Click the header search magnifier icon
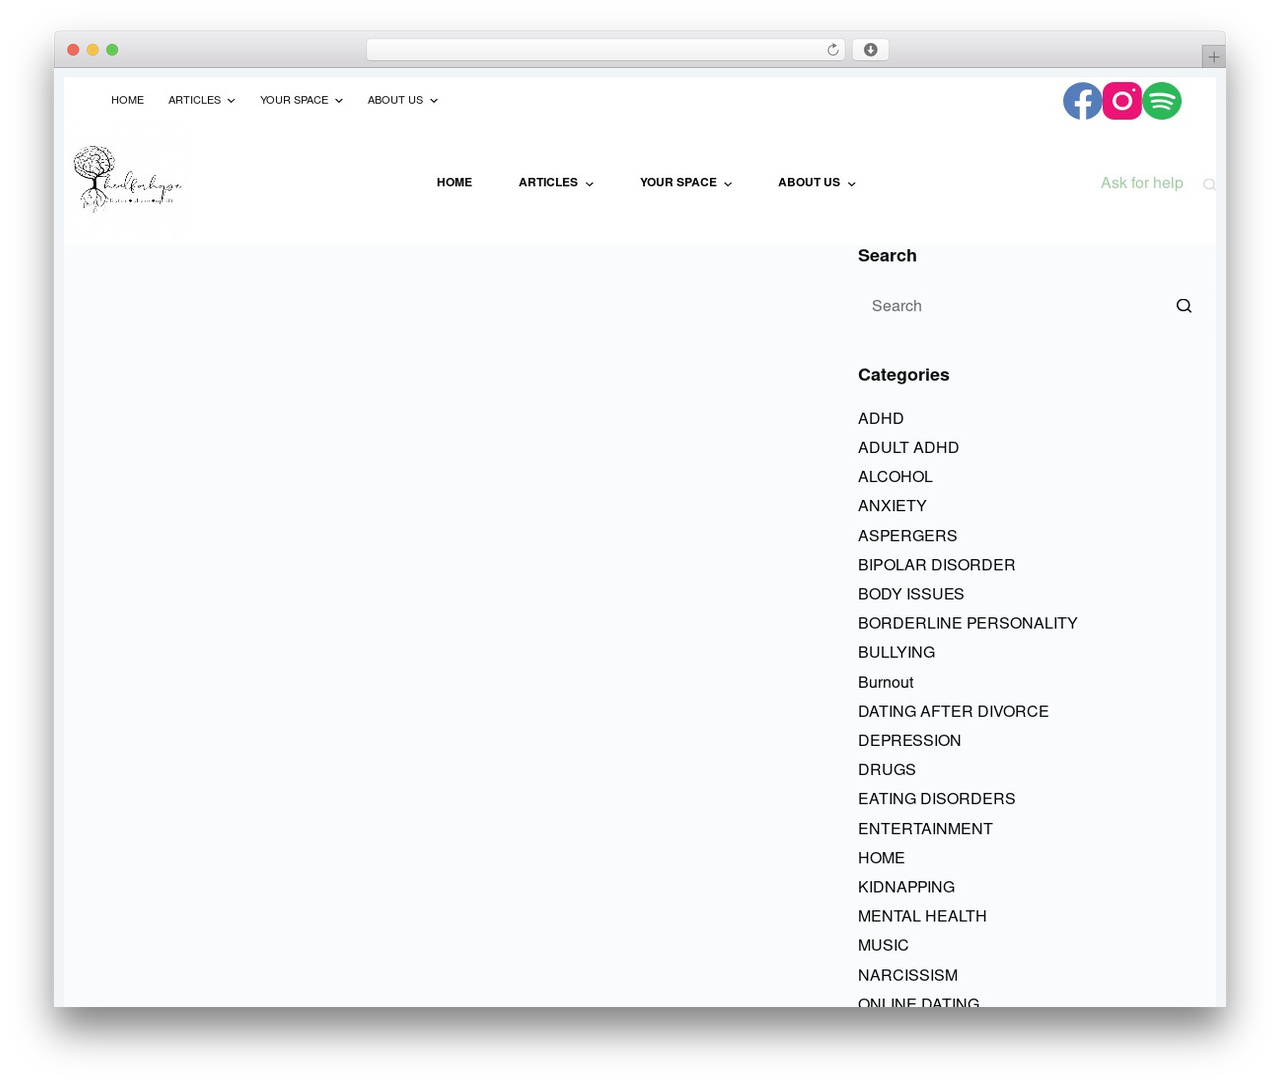1280x1084 pixels. 1209,184
